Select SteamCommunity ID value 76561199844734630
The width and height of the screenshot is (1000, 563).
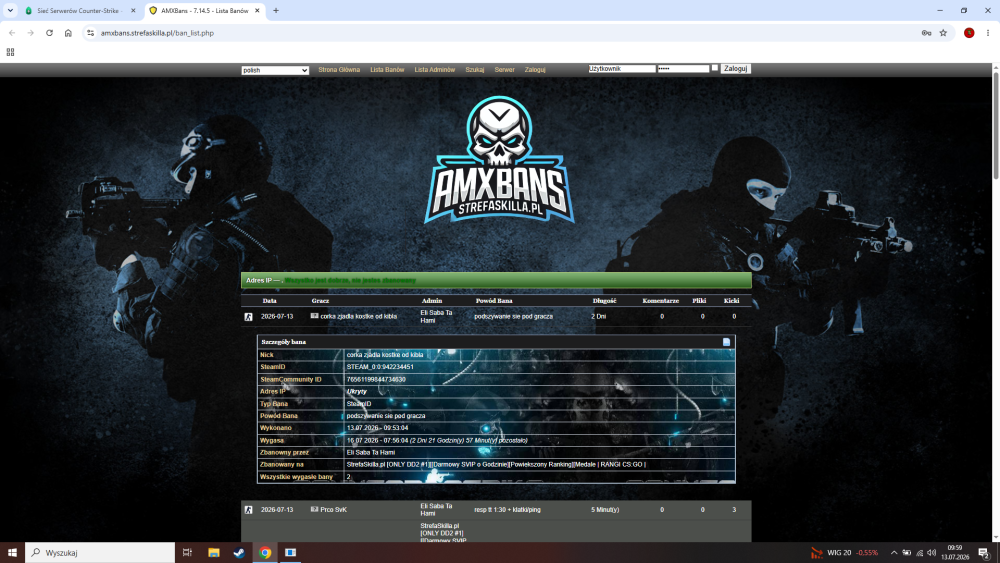point(376,379)
